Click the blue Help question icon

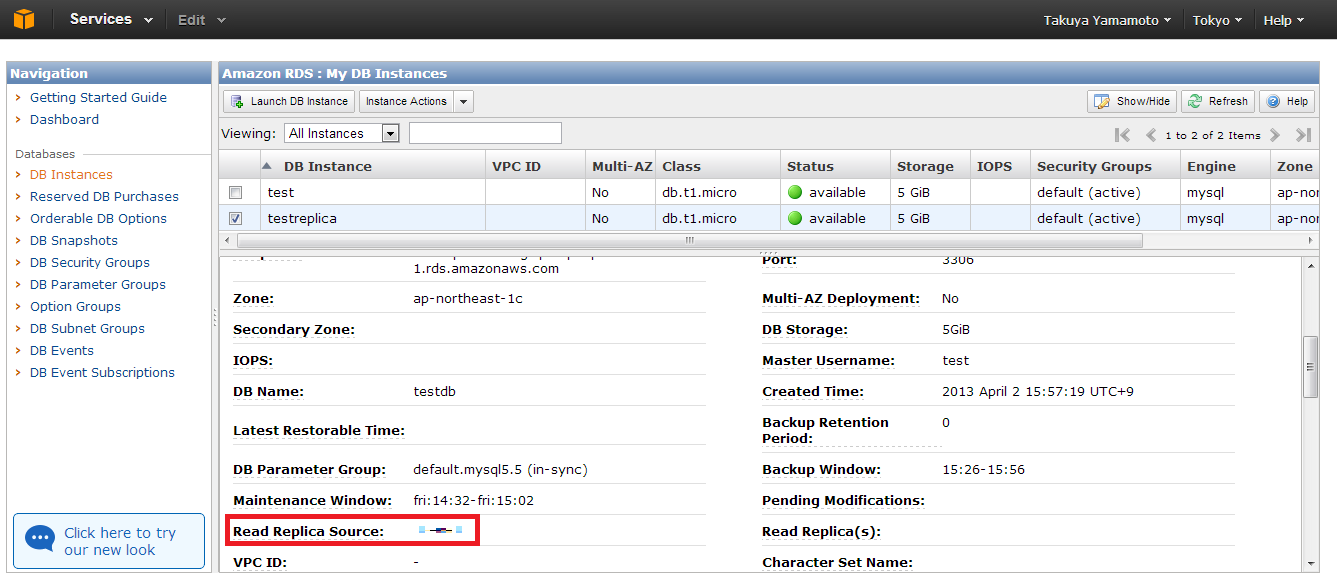1273,102
